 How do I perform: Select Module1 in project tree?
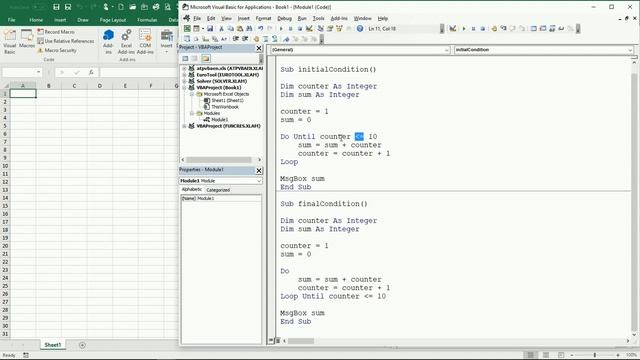tap(220, 120)
